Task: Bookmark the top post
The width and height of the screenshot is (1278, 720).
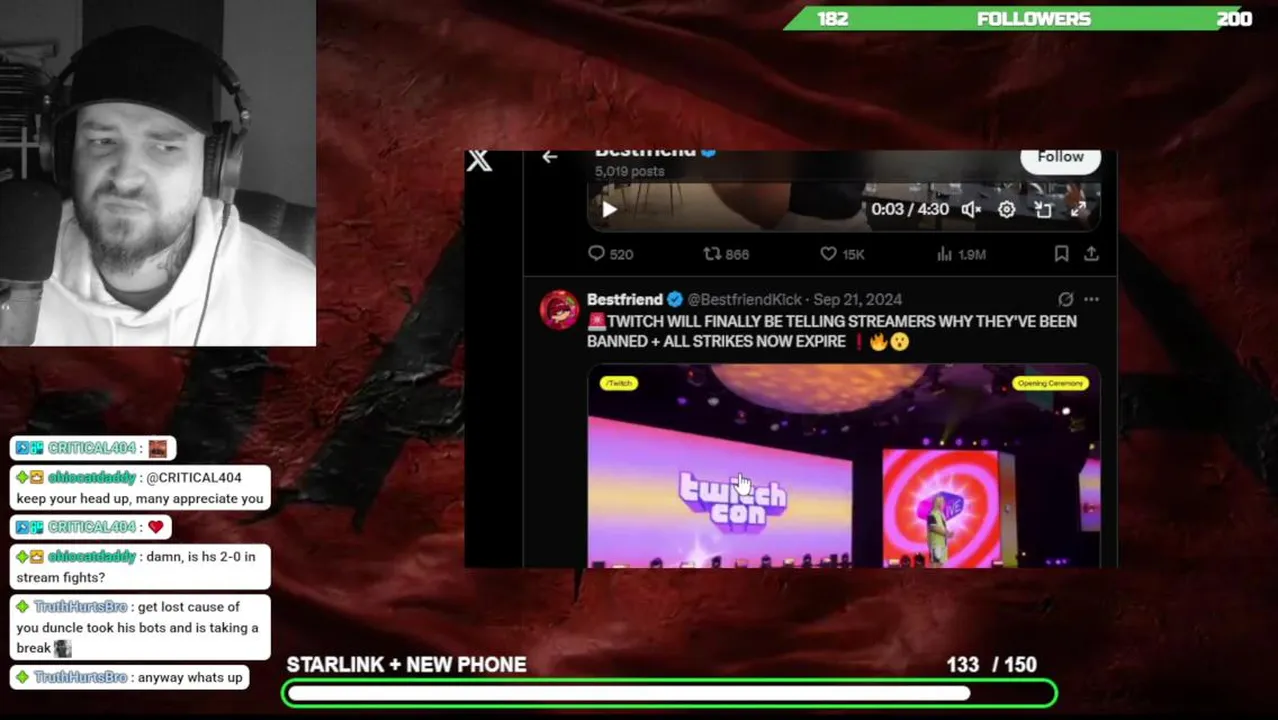Action: [x=1061, y=254]
